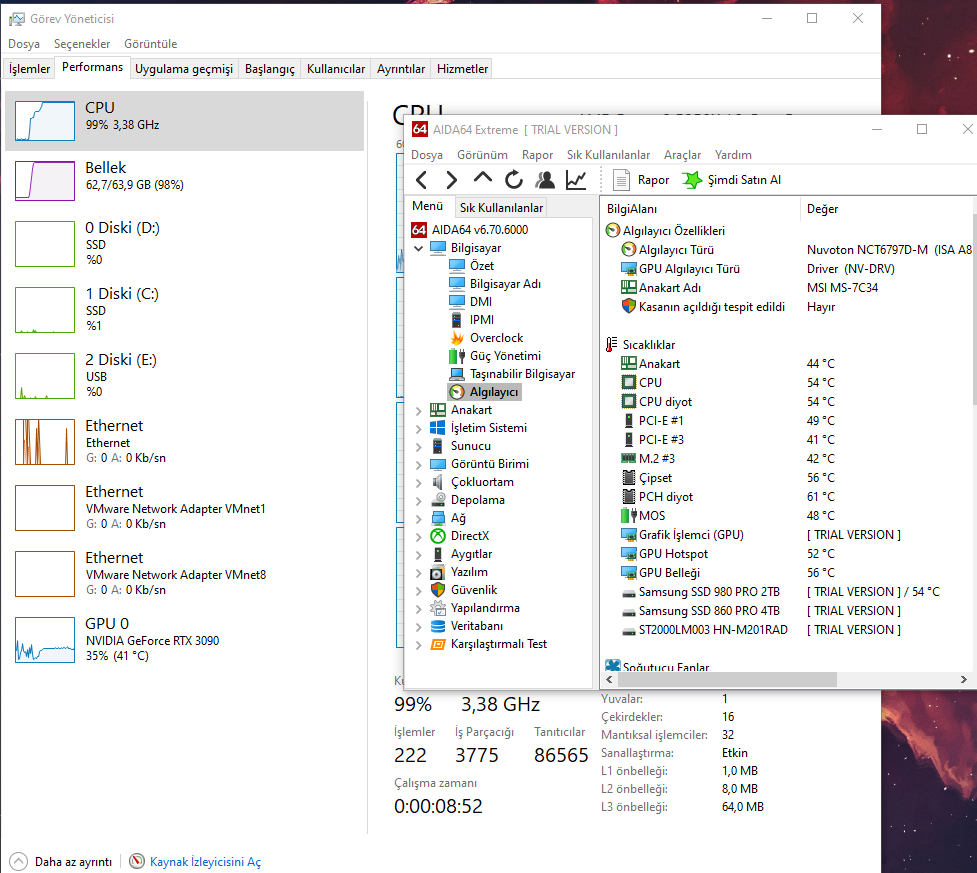The width and height of the screenshot is (977, 873).
Task: Open AIDA64 Rapor menu
Action: pos(537,155)
